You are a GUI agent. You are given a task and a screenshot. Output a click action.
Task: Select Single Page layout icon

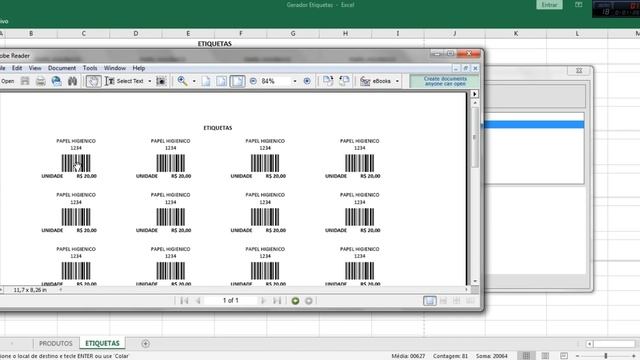click(x=429, y=301)
